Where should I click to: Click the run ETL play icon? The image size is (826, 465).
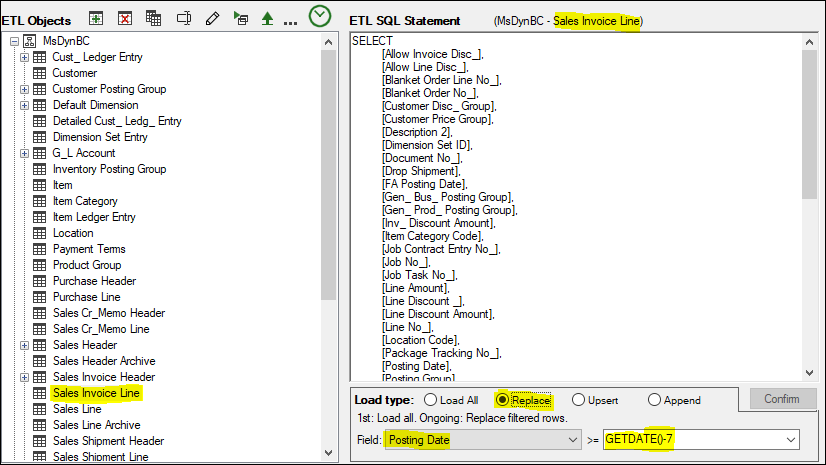(240, 19)
